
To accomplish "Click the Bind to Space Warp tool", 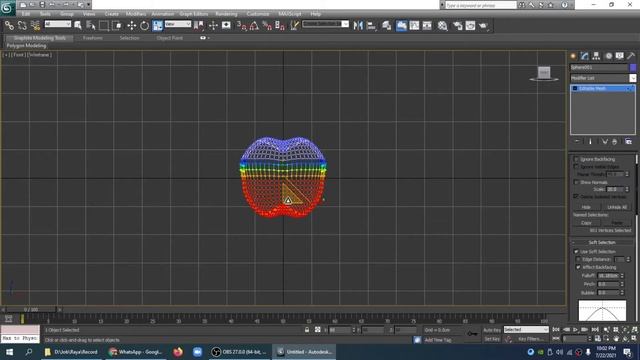I will coord(36,26).
